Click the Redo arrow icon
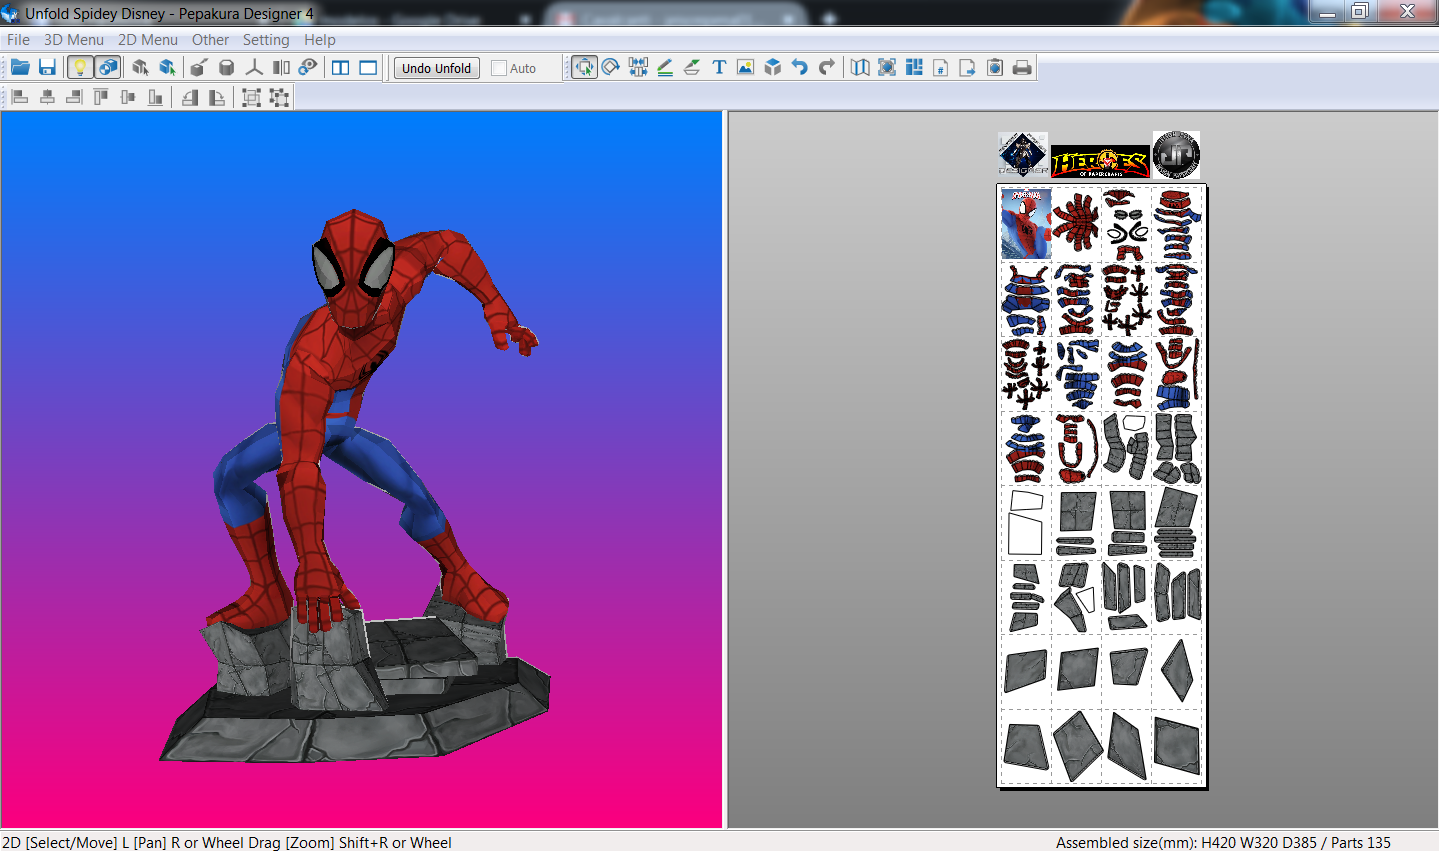The width and height of the screenshot is (1439, 851). click(826, 68)
